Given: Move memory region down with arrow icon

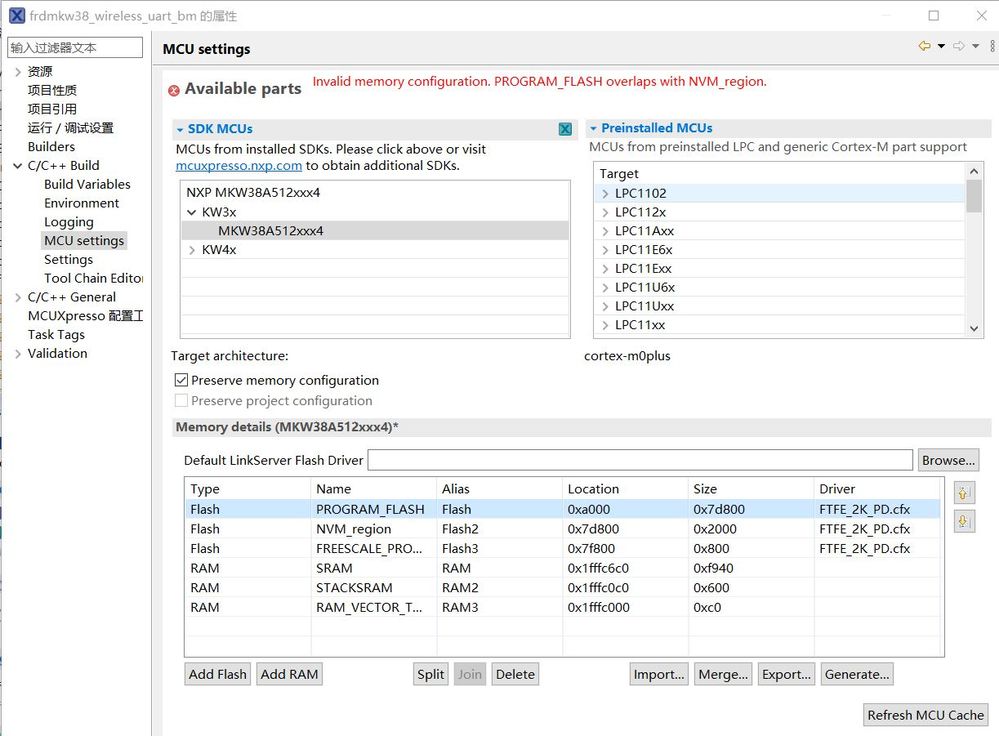Looking at the screenshot, I should click(964, 521).
